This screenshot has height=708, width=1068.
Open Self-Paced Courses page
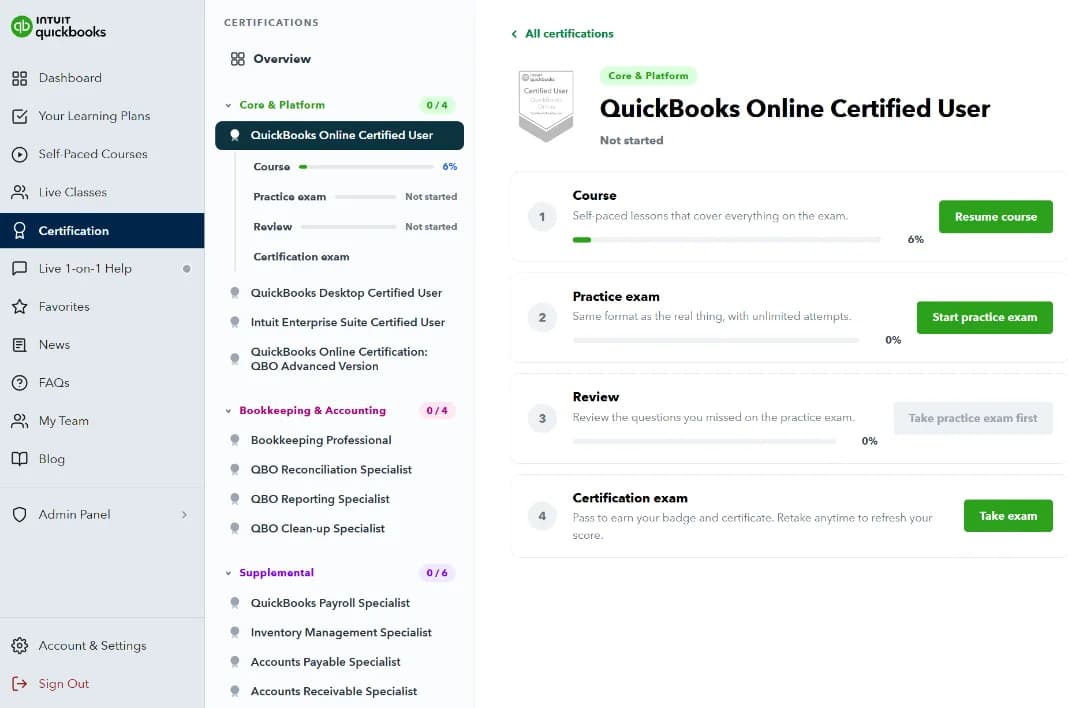click(x=102, y=155)
